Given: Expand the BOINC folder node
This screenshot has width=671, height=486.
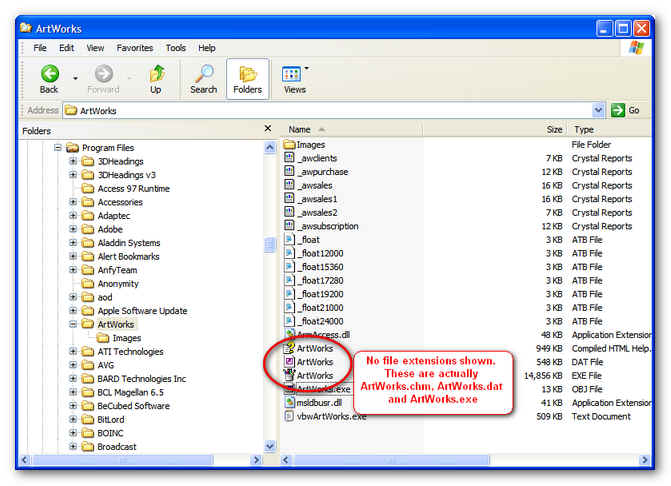Looking at the screenshot, I should pos(73,433).
